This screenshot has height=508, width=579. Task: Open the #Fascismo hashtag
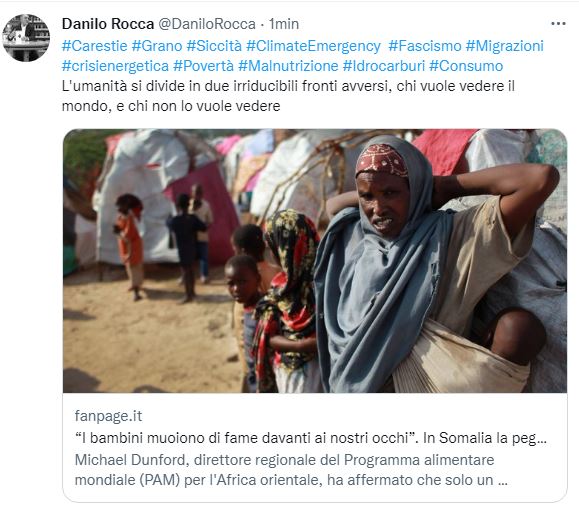click(x=425, y=46)
